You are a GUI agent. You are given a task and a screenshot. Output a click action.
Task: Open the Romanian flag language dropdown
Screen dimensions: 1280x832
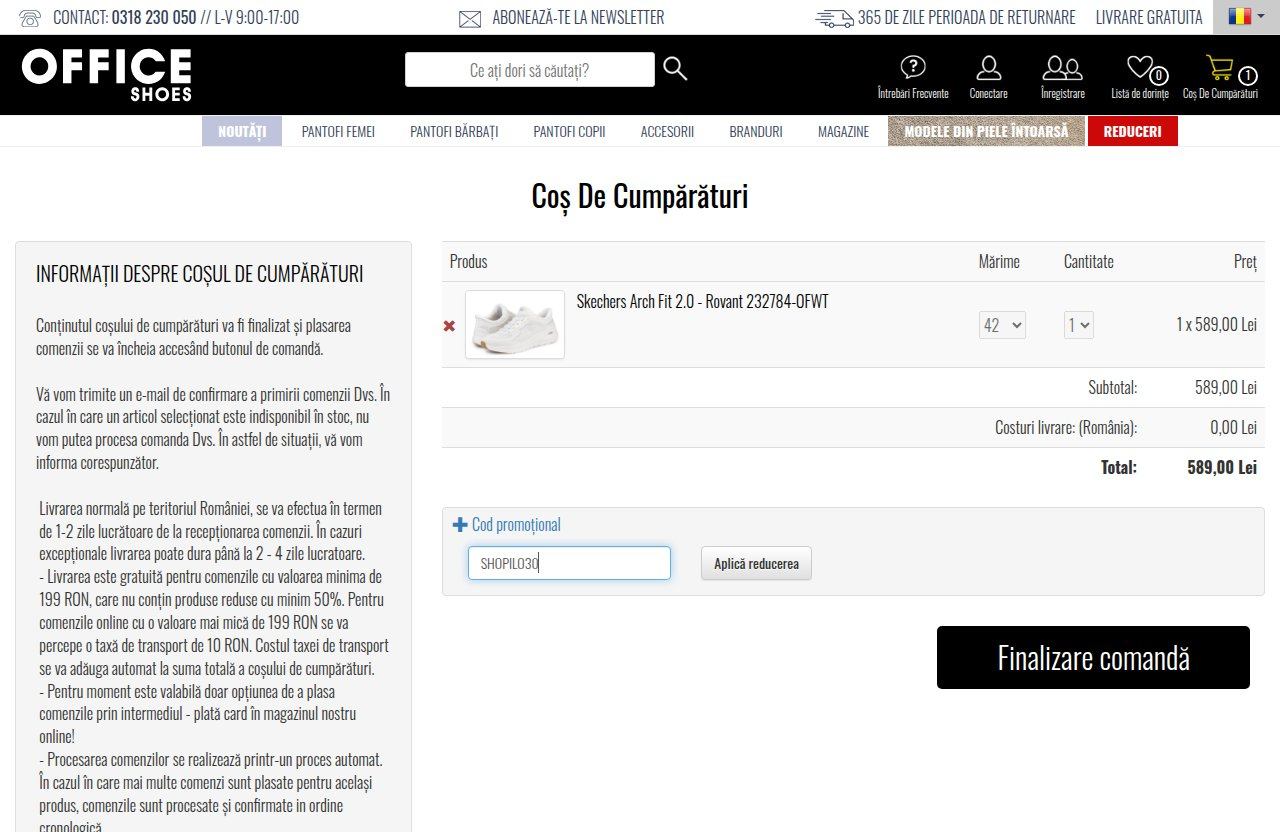(x=1246, y=17)
